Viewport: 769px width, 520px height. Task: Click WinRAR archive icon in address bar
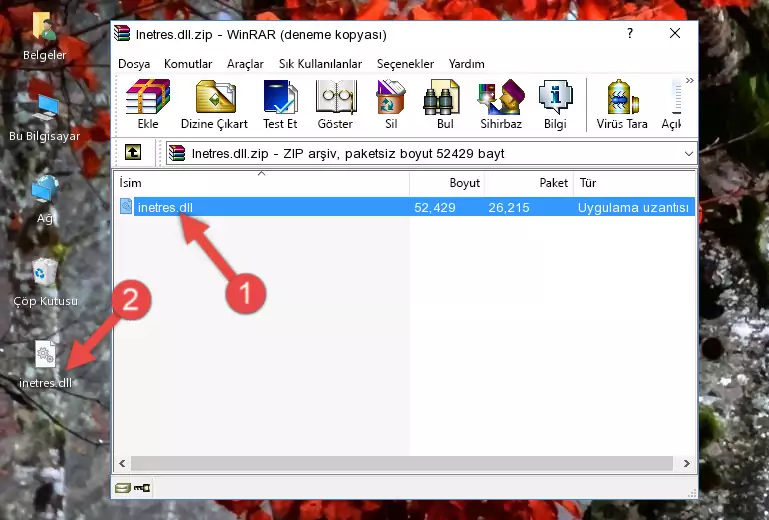pos(177,154)
